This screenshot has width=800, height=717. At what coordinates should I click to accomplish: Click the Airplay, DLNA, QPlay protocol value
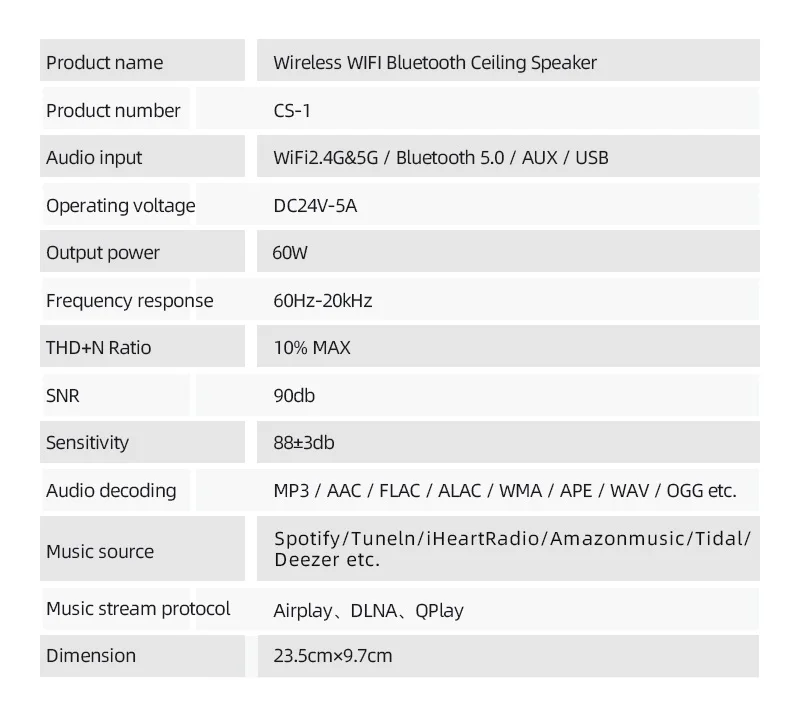pyautogui.click(x=368, y=610)
